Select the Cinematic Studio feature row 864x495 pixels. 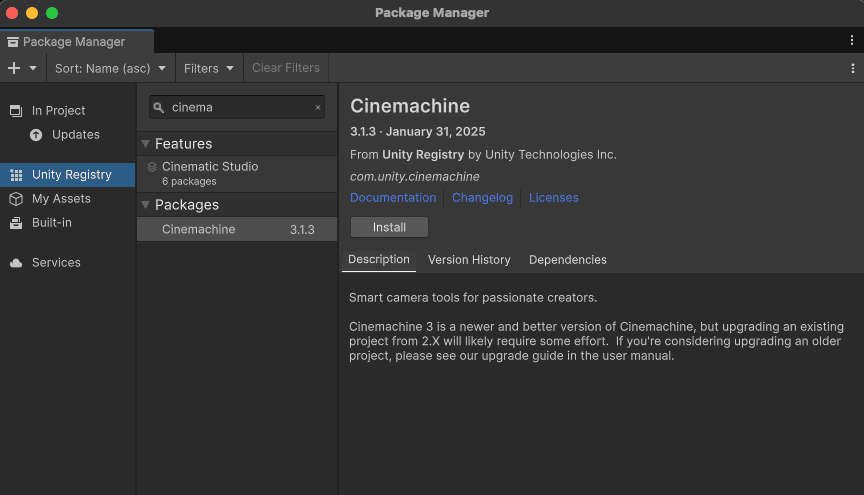[237, 174]
